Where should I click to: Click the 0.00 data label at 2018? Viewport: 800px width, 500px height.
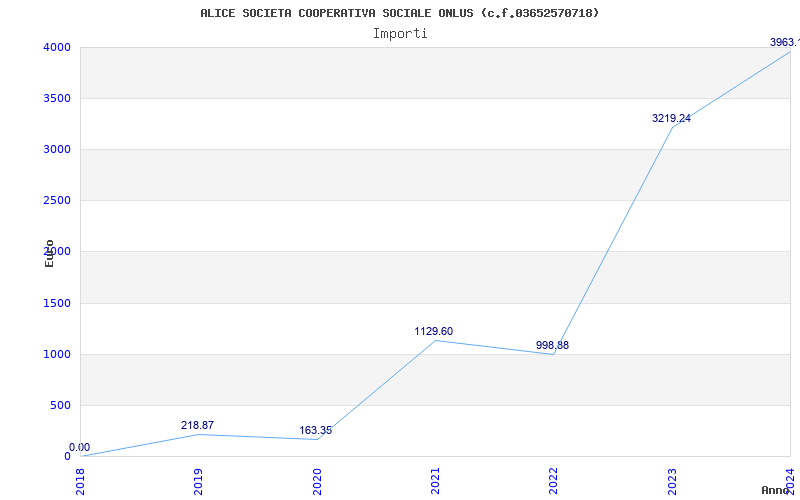tap(80, 447)
